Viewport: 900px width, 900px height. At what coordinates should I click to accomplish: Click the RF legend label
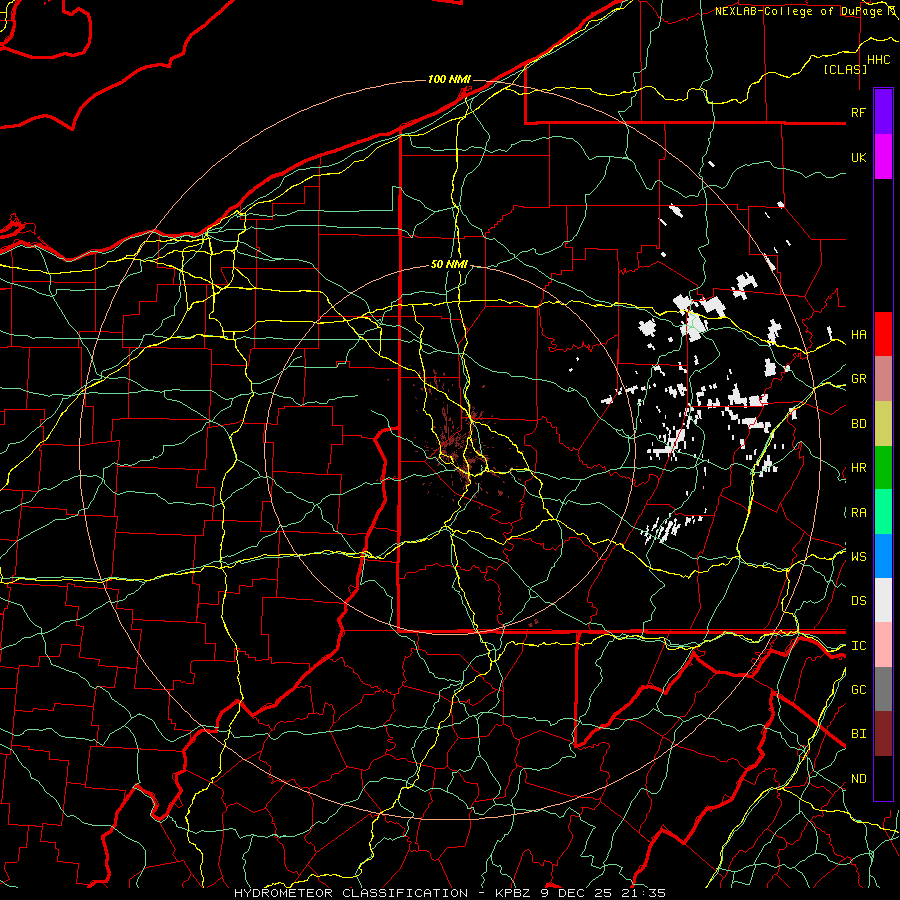click(858, 112)
